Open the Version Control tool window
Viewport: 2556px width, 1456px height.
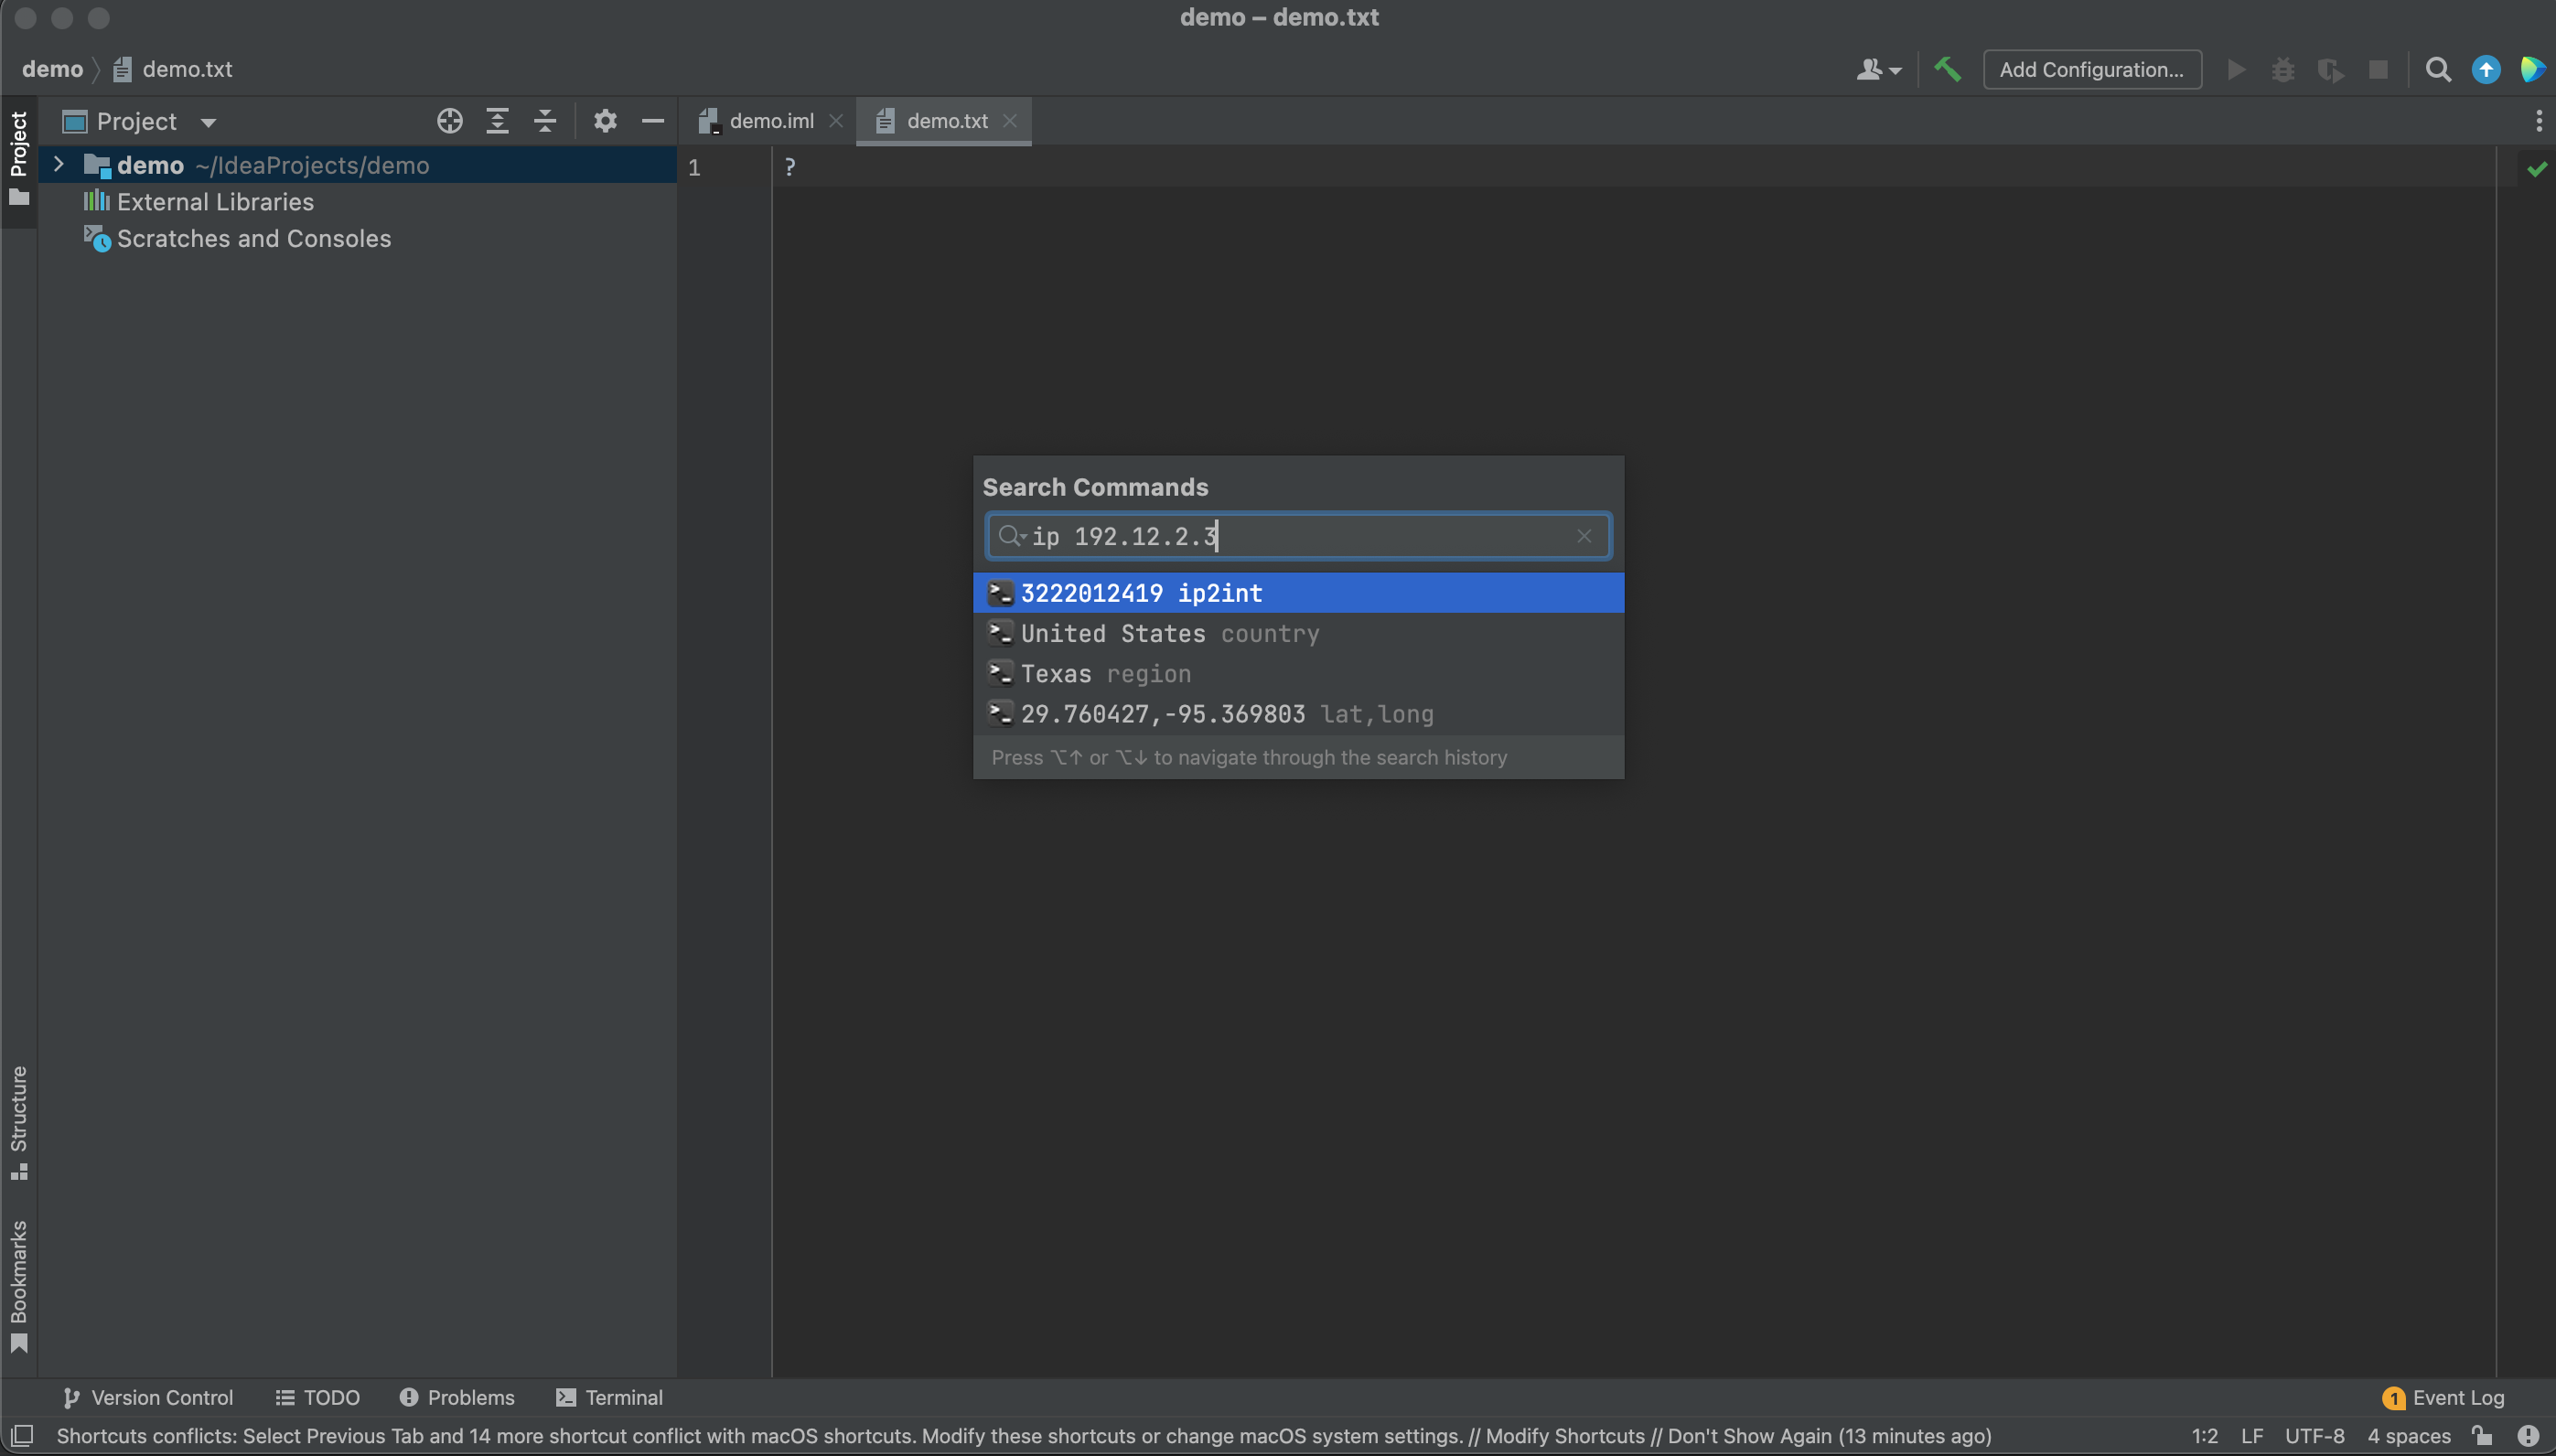point(147,1397)
